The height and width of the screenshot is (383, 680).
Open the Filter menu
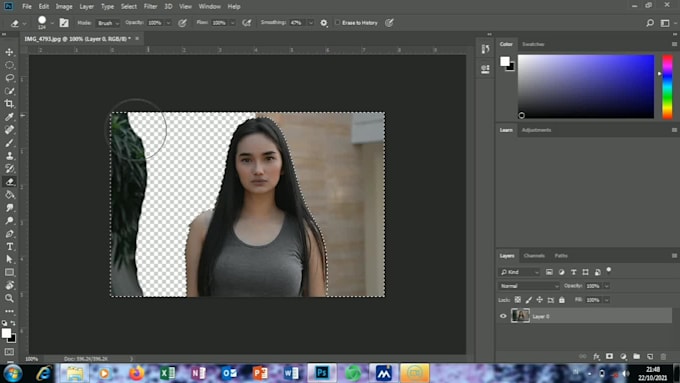coord(150,7)
